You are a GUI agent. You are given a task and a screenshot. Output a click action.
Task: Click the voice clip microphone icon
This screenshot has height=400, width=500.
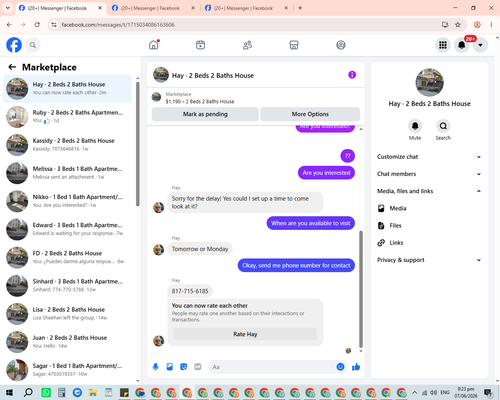(x=155, y=367)
